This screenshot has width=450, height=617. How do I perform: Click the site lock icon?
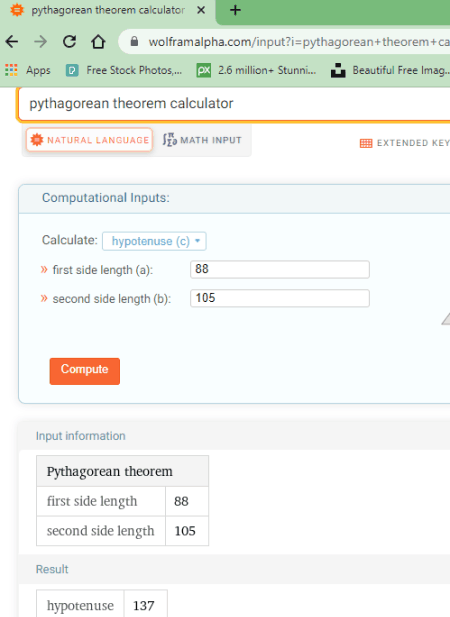click(x=134, y=41)
